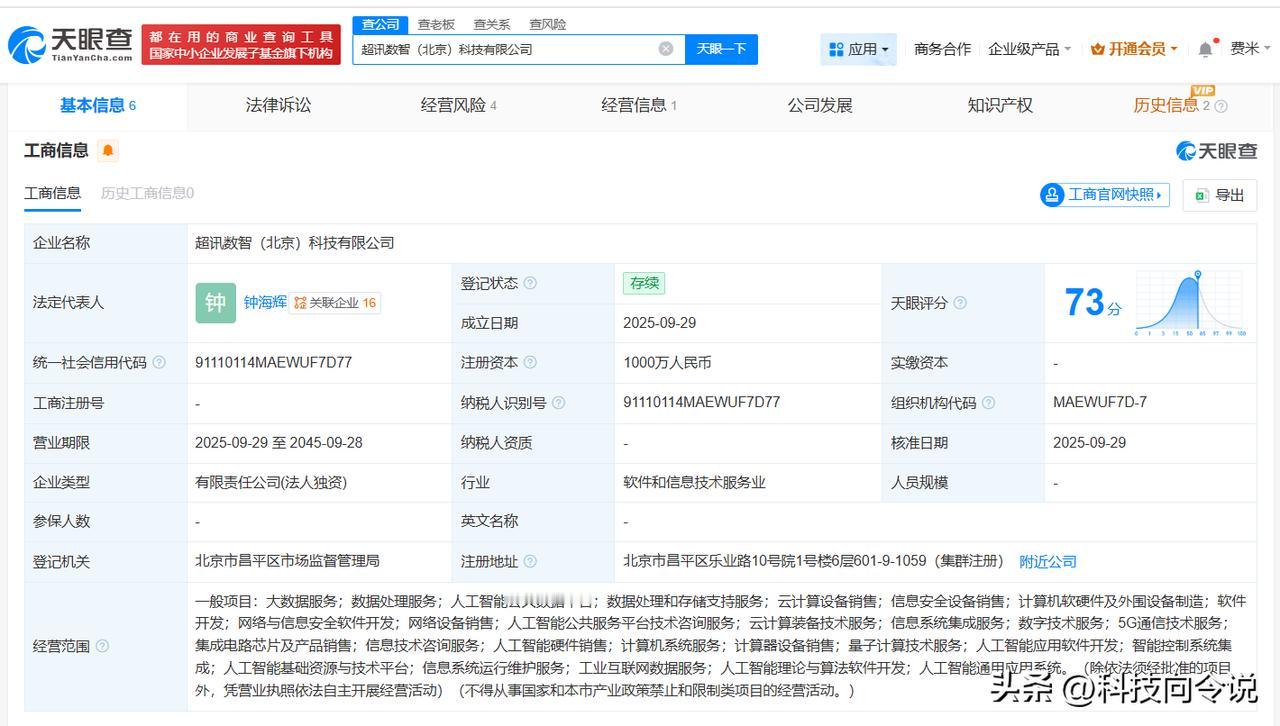Click the help icon beside 组织机构代码
Viewport: 1280px width, 726px height.
[x=988, y=403]
